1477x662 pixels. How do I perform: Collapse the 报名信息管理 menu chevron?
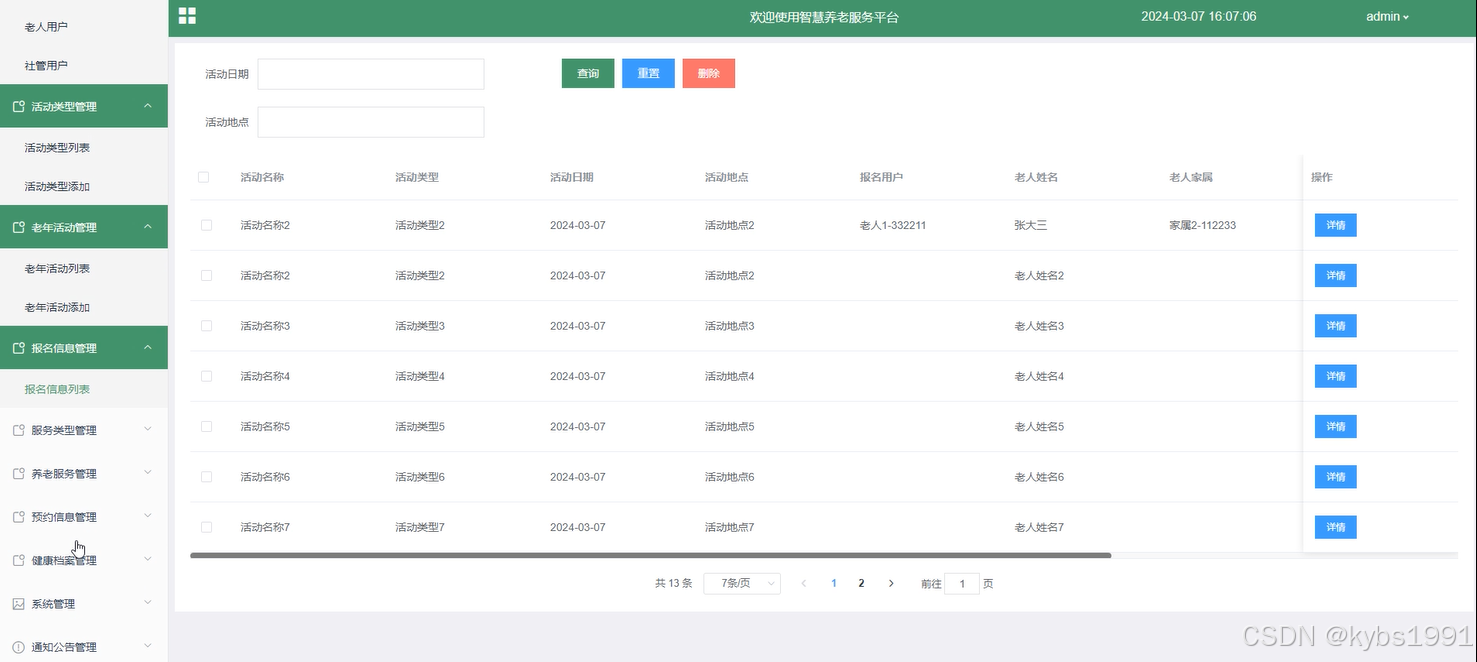tap(148, 348)
